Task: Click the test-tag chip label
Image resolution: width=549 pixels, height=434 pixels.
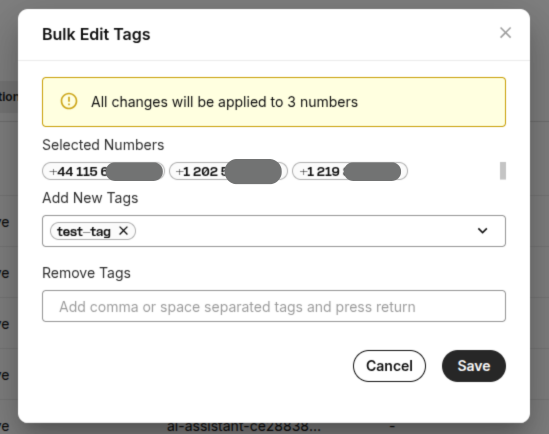Action: pyautogui.click(x=84, y=231)
